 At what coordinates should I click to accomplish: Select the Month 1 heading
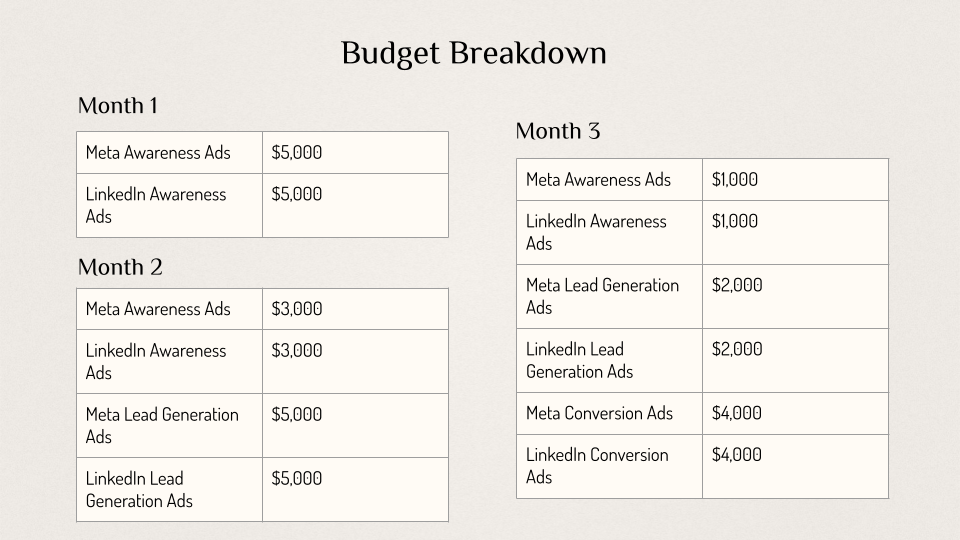point(118,106)
